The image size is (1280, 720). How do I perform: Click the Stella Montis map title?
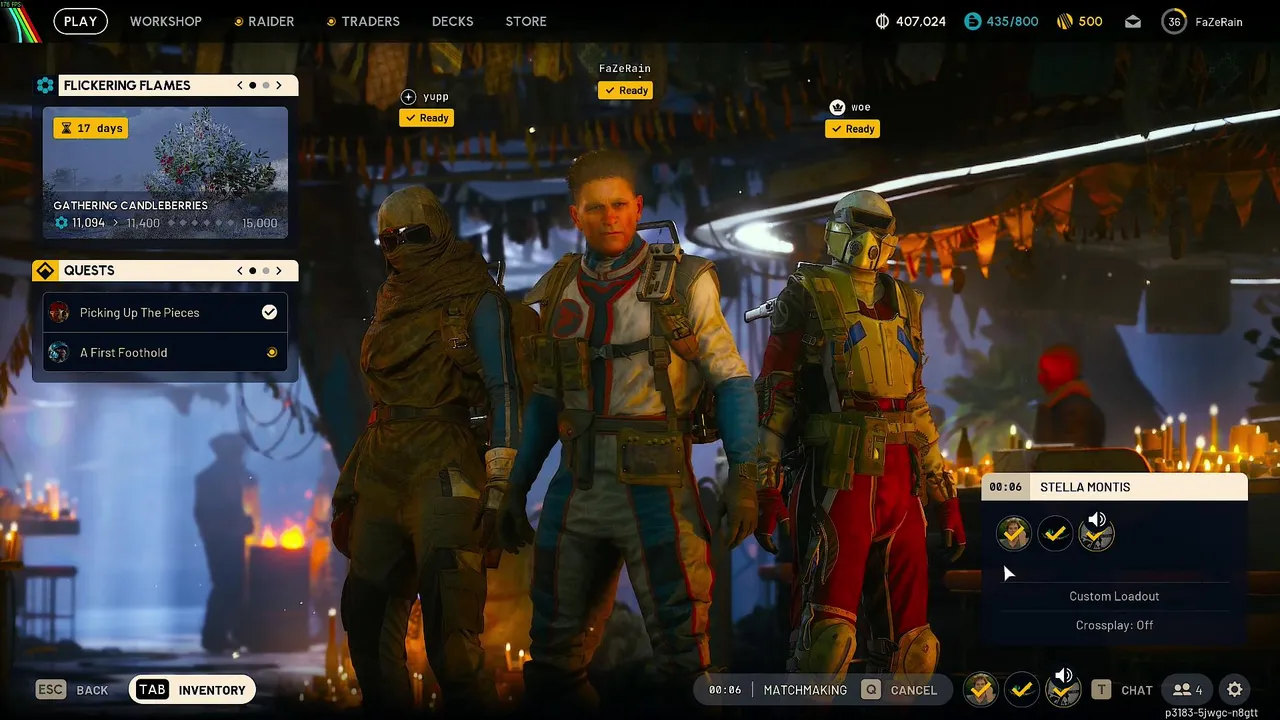coord(1085,487)
